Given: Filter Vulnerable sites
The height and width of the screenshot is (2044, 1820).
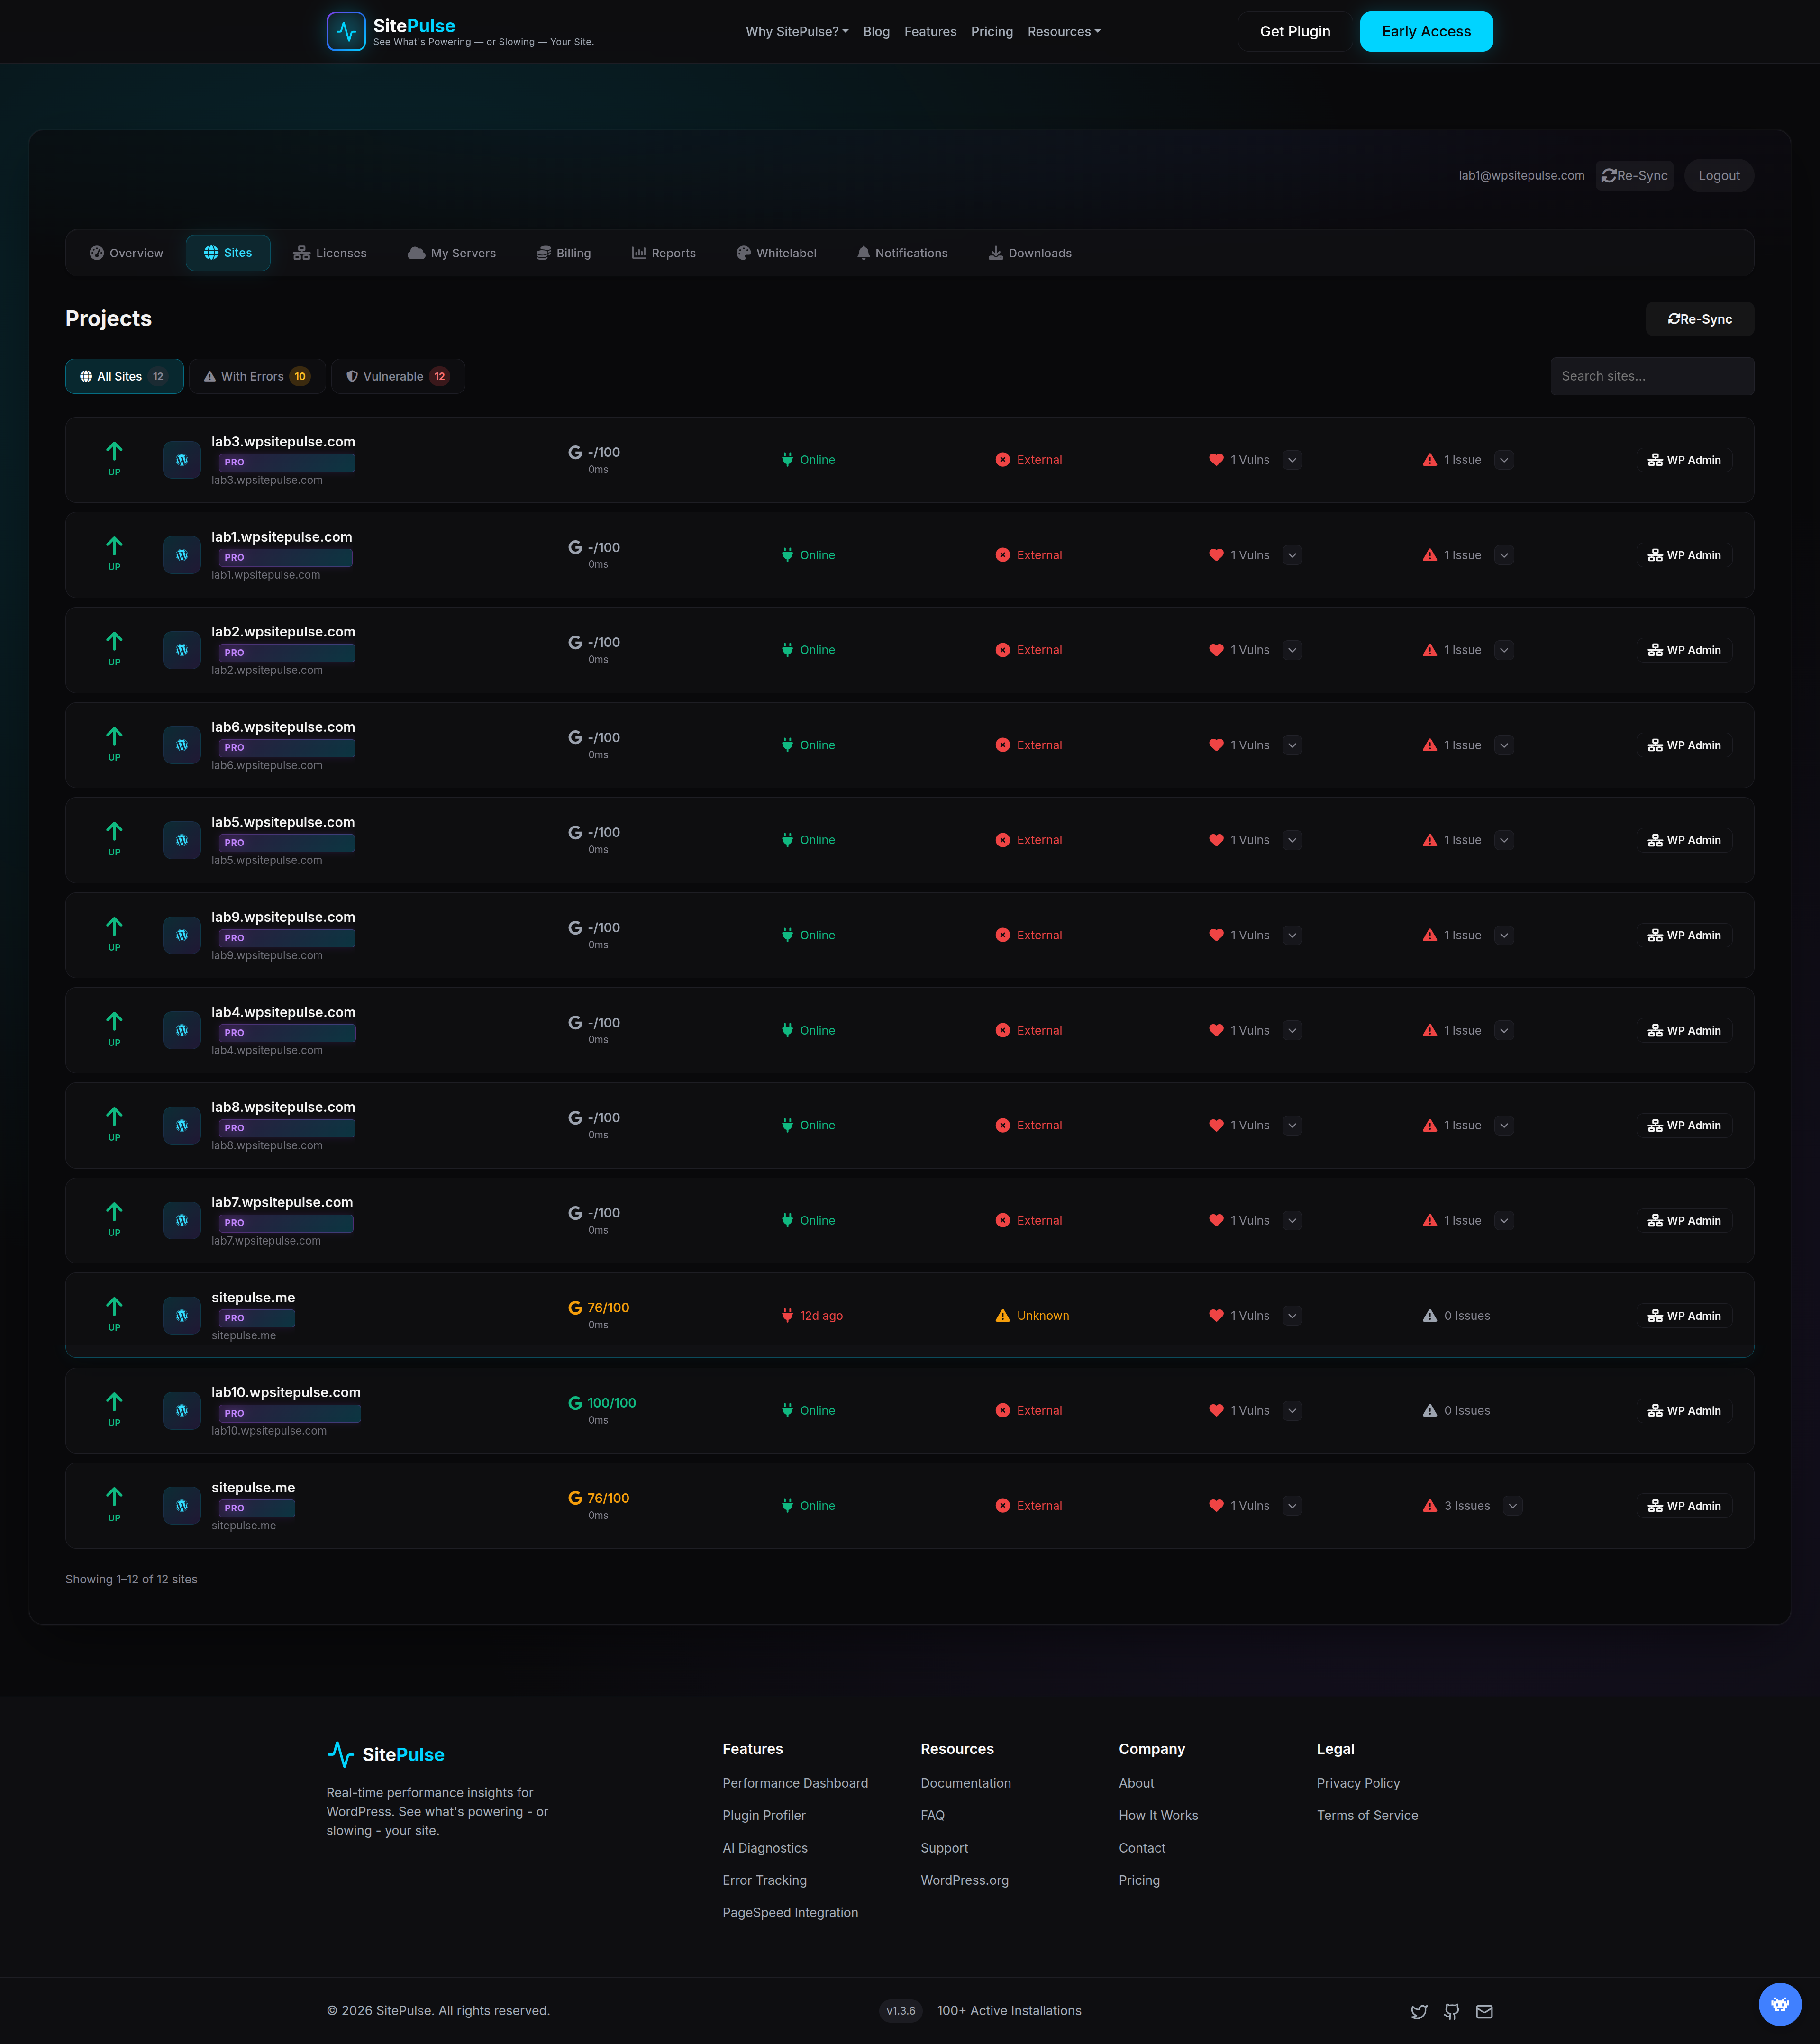Looking at the screenshot, I should point(398,376).
